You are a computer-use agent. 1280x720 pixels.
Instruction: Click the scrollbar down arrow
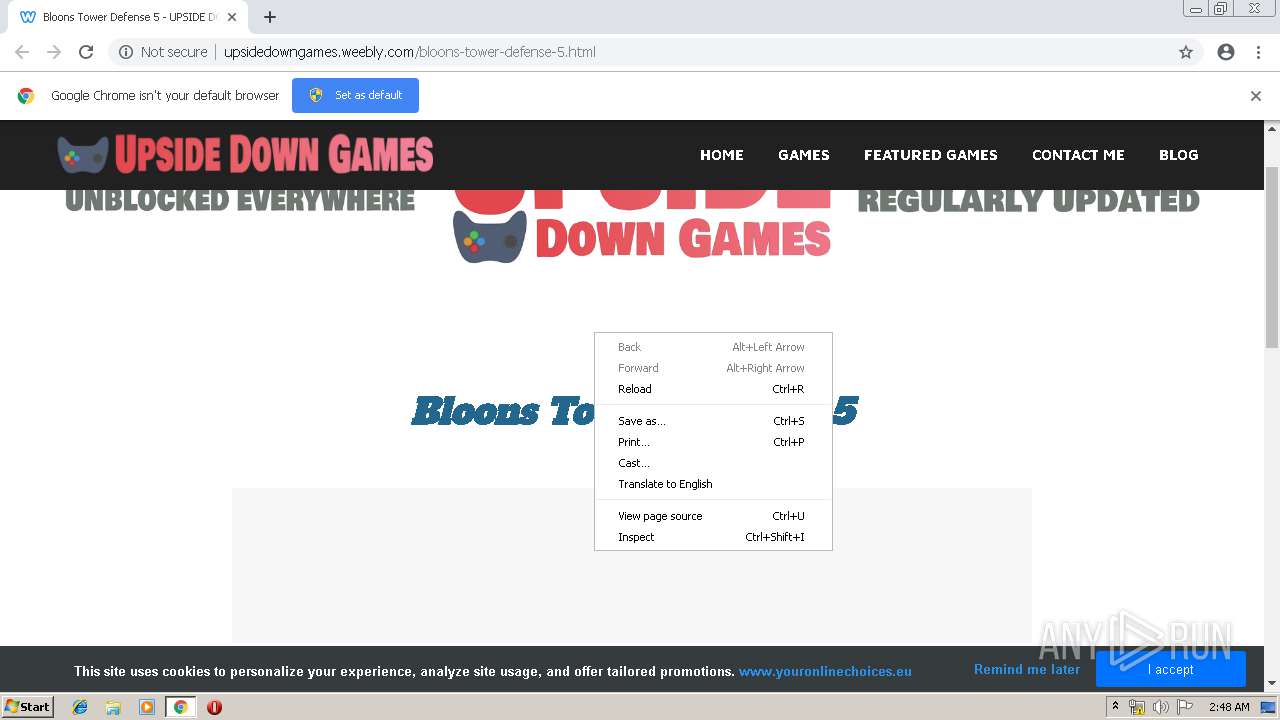click(x=1272, y=684)
